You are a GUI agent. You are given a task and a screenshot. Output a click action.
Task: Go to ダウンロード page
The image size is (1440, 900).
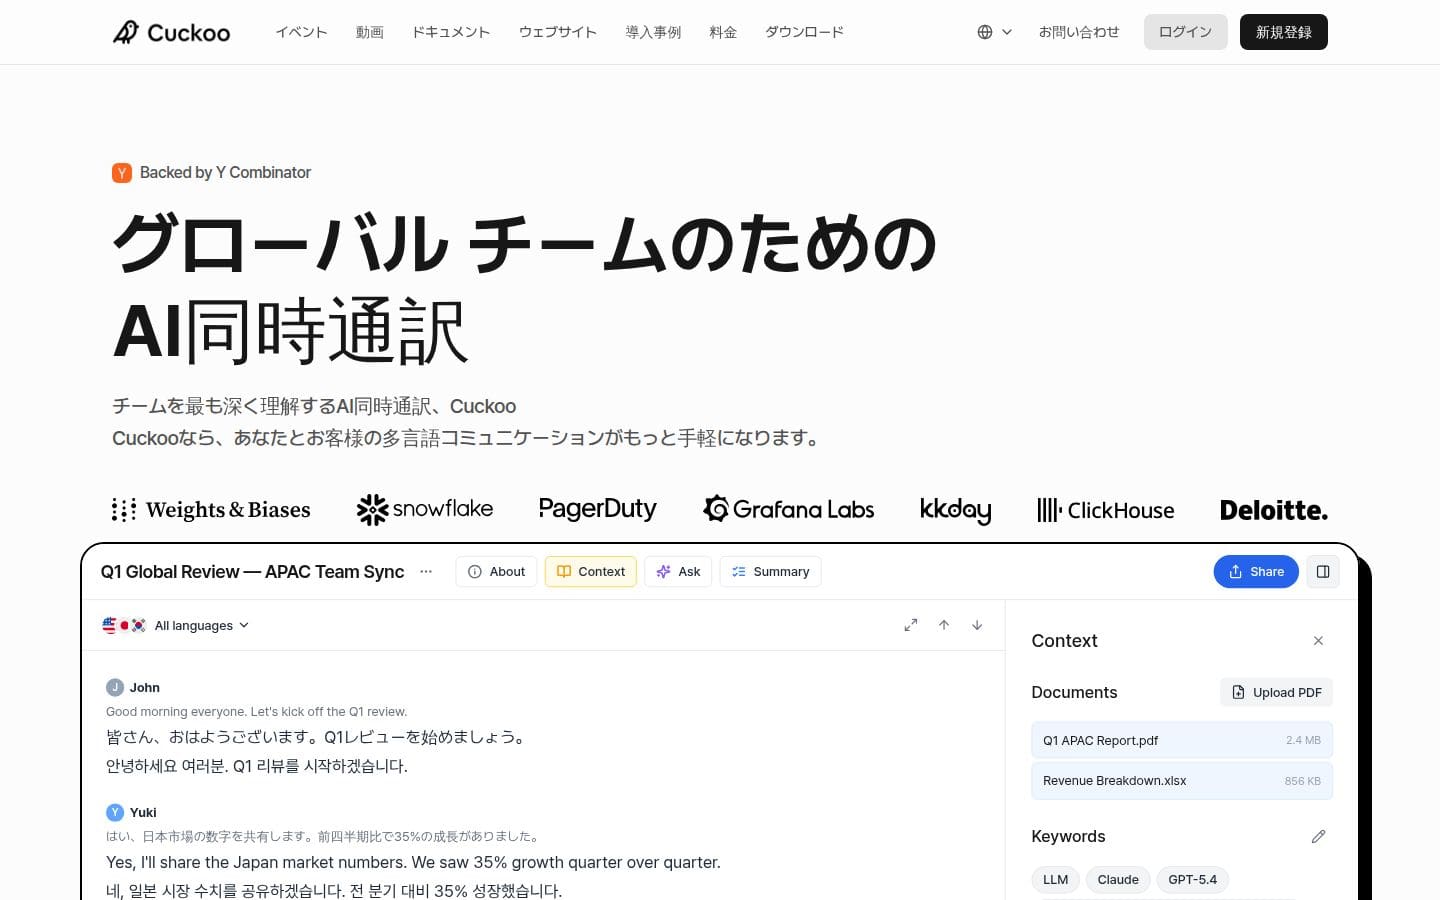coord(805,32)
